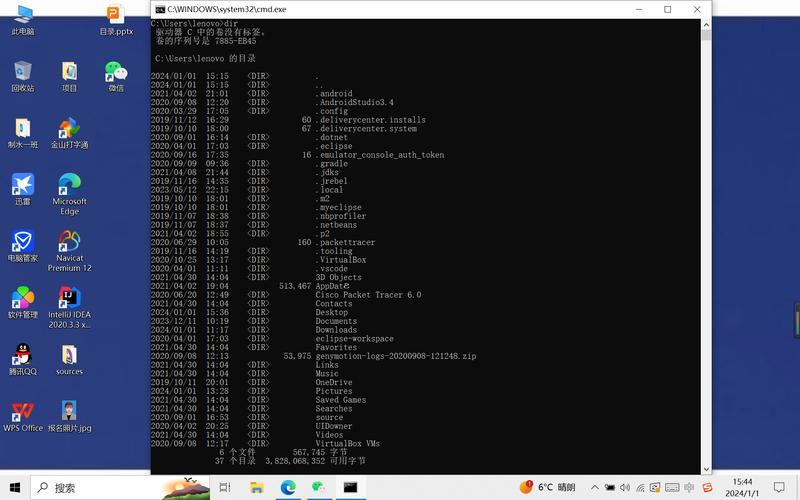Select the 制水一班 desktop icon

[x=23, y=133]
